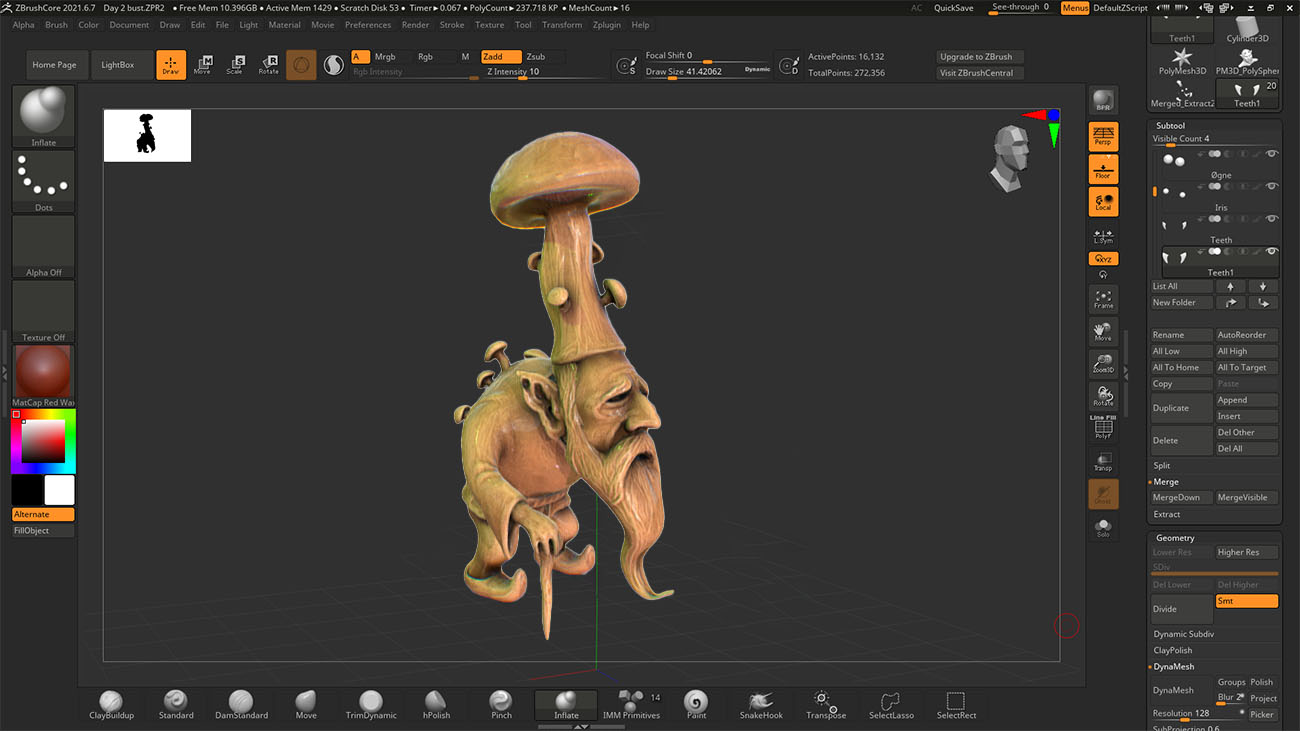The image size is (1300, 732).
Task: Toggle the Floor grid display
Action: (1103, 169)
